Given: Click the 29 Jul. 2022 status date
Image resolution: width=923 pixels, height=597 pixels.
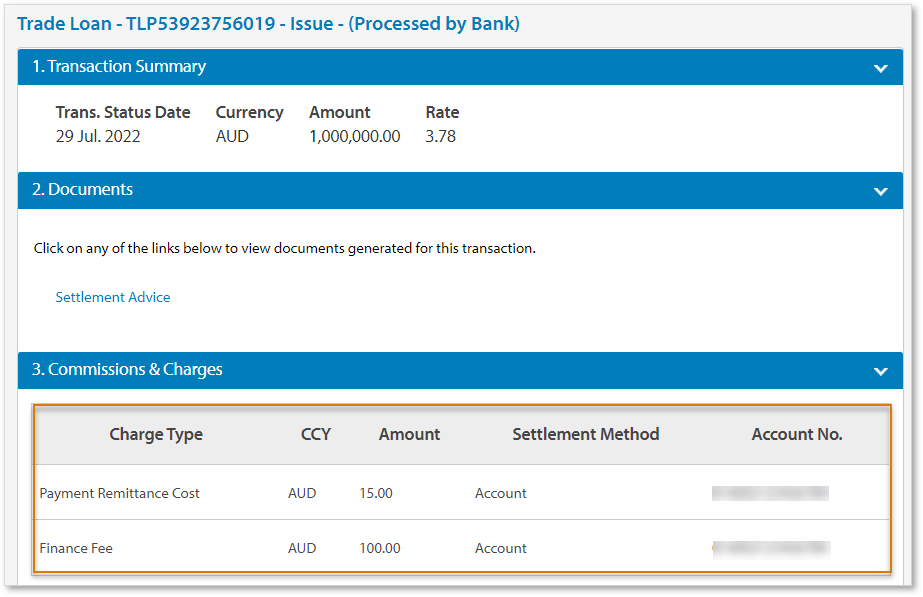Looking at the screenshot, I should tap(98, 137).
